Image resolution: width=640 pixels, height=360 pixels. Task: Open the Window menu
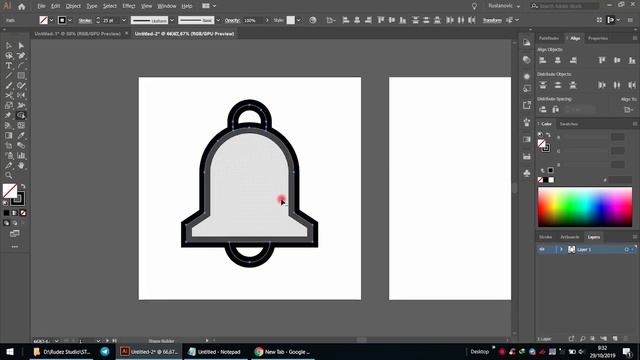point(167,6)
